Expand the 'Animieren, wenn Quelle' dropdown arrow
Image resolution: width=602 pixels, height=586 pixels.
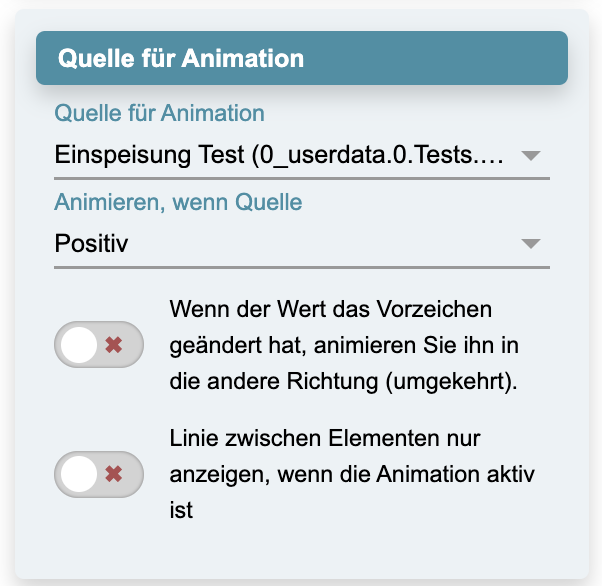[x=531, y=244]
